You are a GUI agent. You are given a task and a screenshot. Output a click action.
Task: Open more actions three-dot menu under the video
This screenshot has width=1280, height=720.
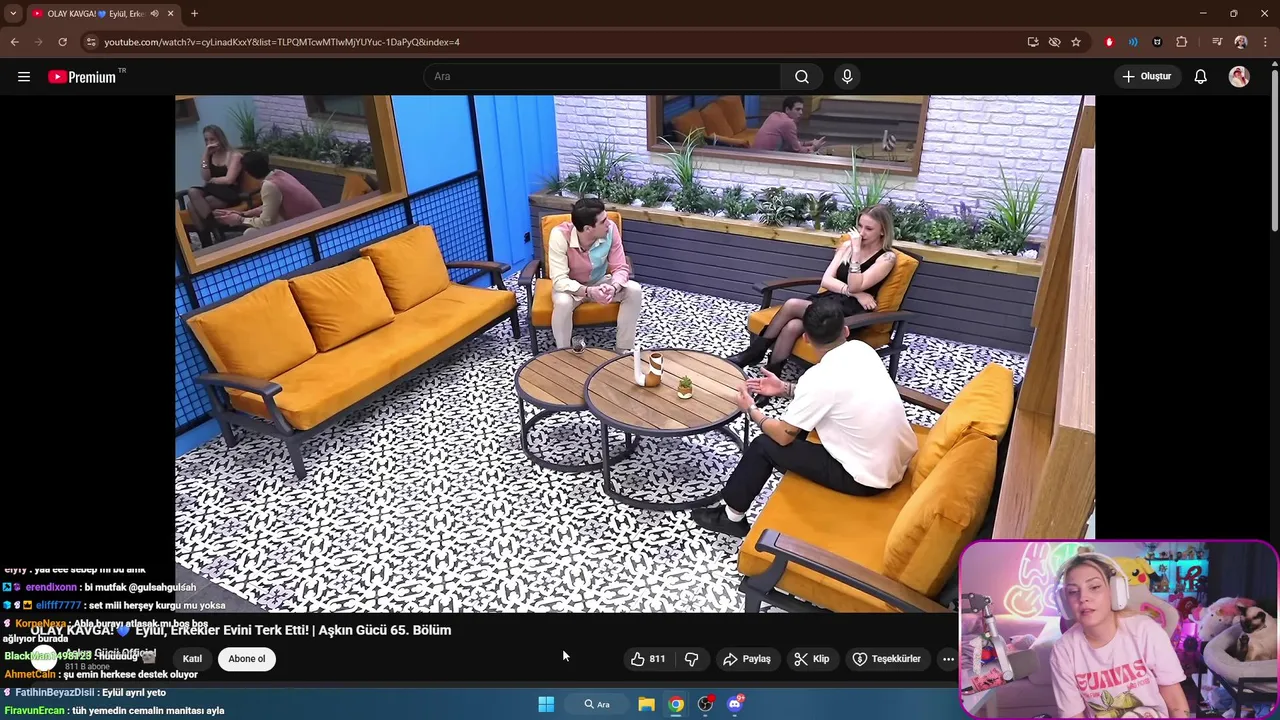click(x=948, y=659)
